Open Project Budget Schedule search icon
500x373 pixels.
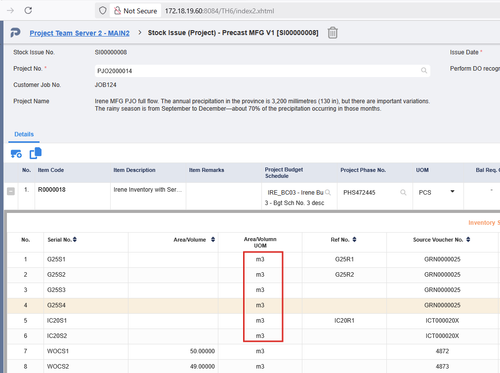[328, 192]
